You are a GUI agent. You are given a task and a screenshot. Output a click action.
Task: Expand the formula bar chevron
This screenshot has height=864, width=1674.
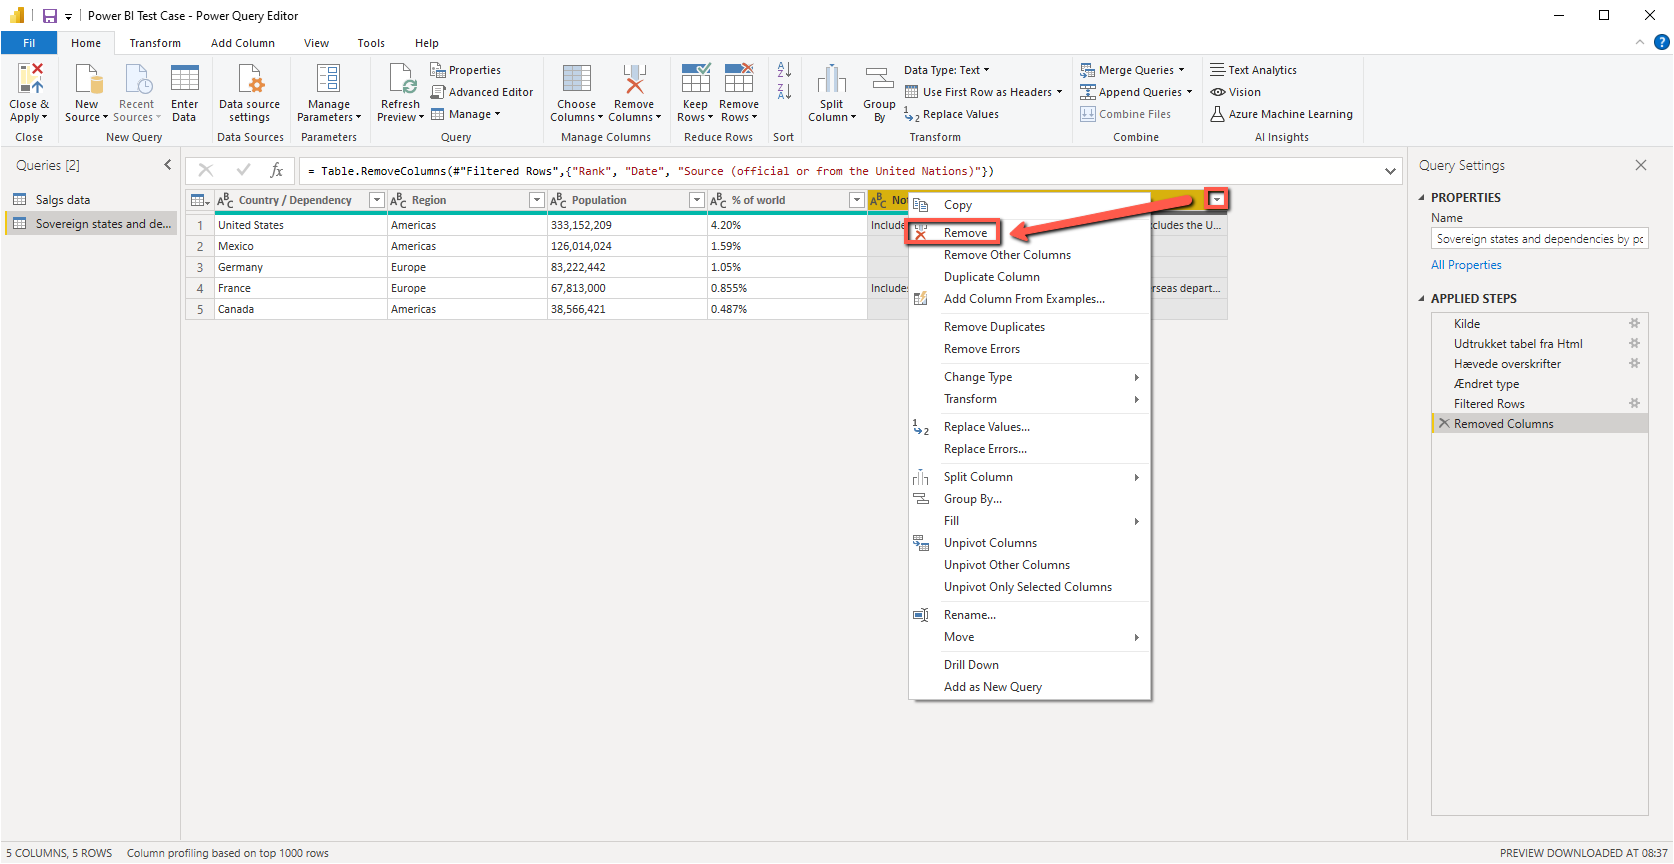click(x=1390, y=171)
